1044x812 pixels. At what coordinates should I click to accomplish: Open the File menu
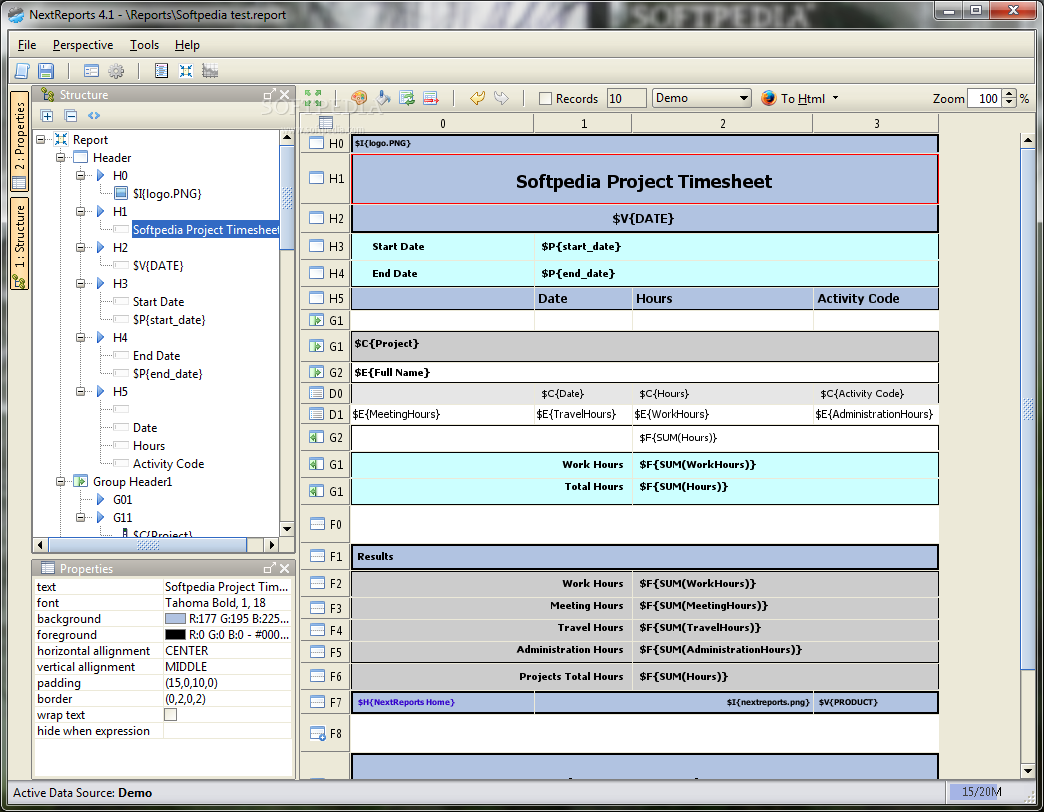click(x=27, y=45)
